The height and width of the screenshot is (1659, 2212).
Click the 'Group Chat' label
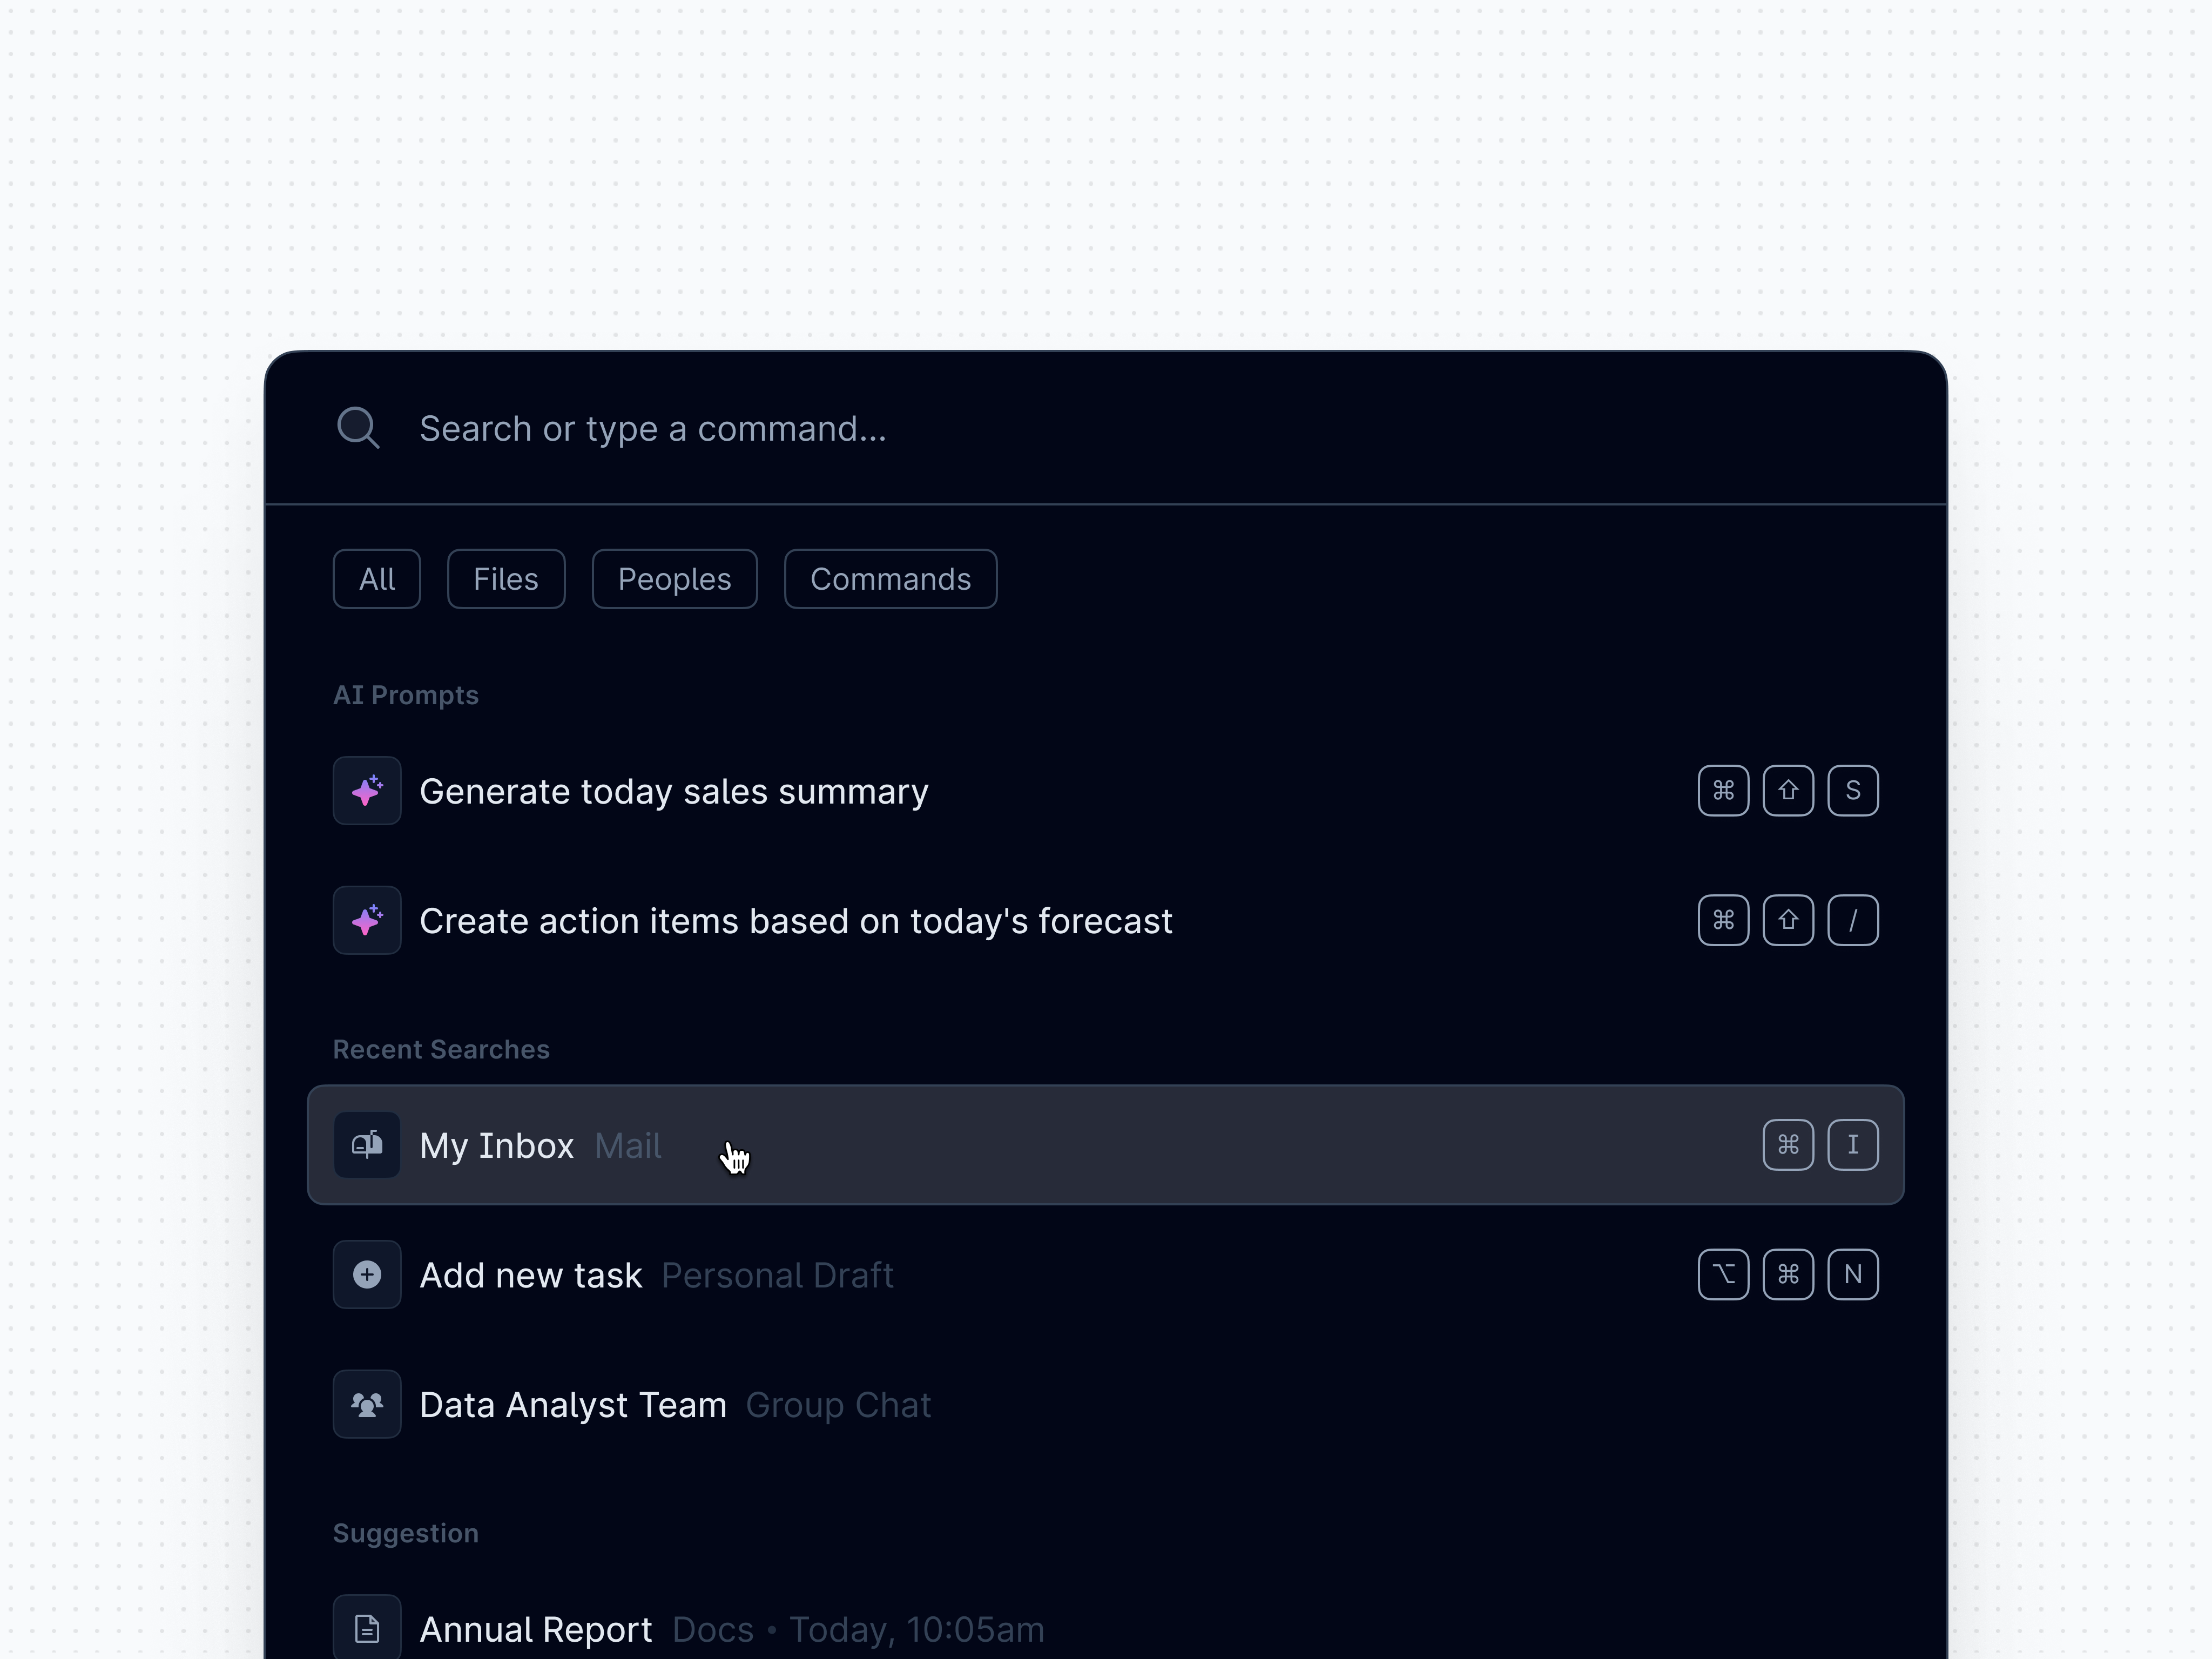coord(839,1406)
